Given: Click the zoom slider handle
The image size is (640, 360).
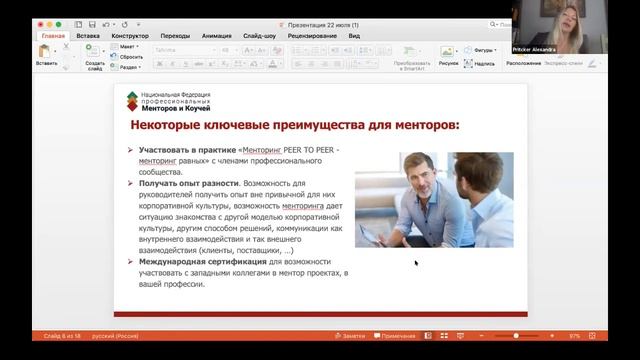Looking at the screenshot, I should tap(516, 336).
